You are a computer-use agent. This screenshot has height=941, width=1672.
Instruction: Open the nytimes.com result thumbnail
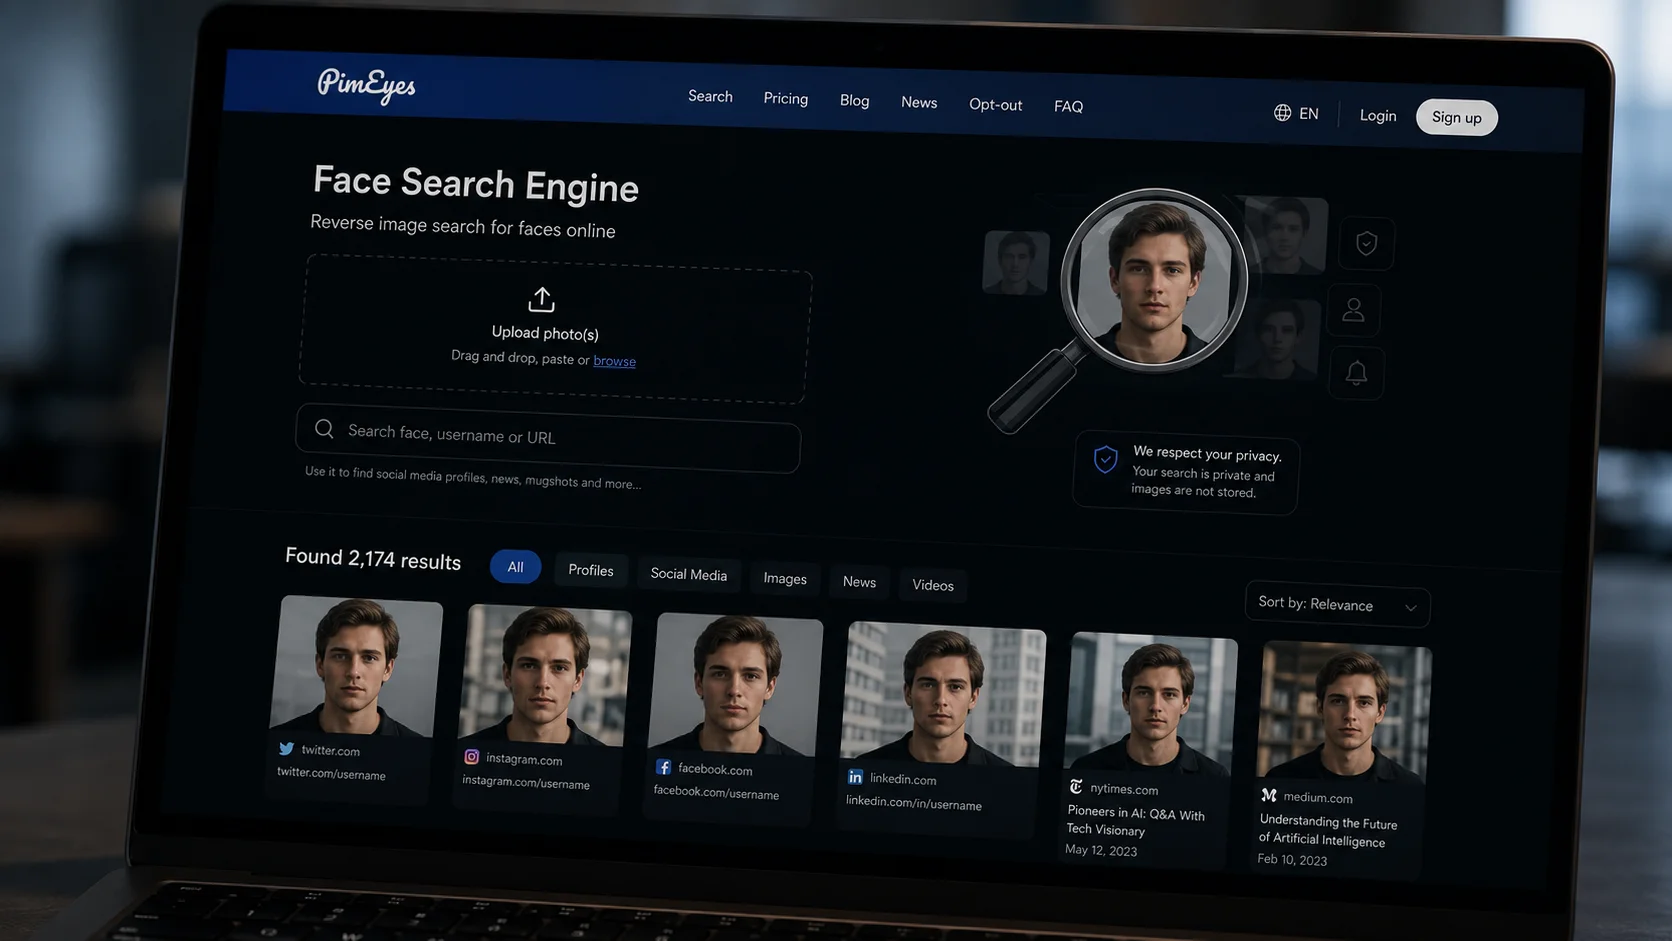1152,705
